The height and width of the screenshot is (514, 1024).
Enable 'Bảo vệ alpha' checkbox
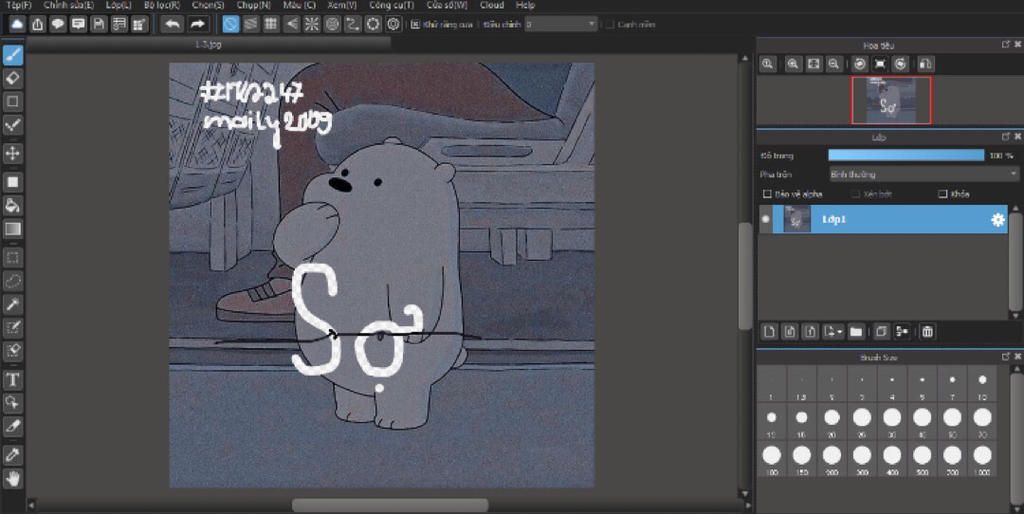tap(767, 194)
